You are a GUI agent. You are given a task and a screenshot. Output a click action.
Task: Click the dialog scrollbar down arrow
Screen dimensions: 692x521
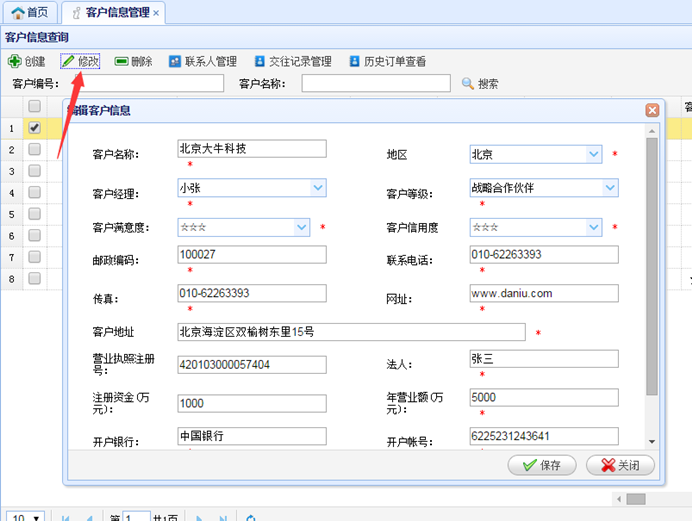coord(652,442)
